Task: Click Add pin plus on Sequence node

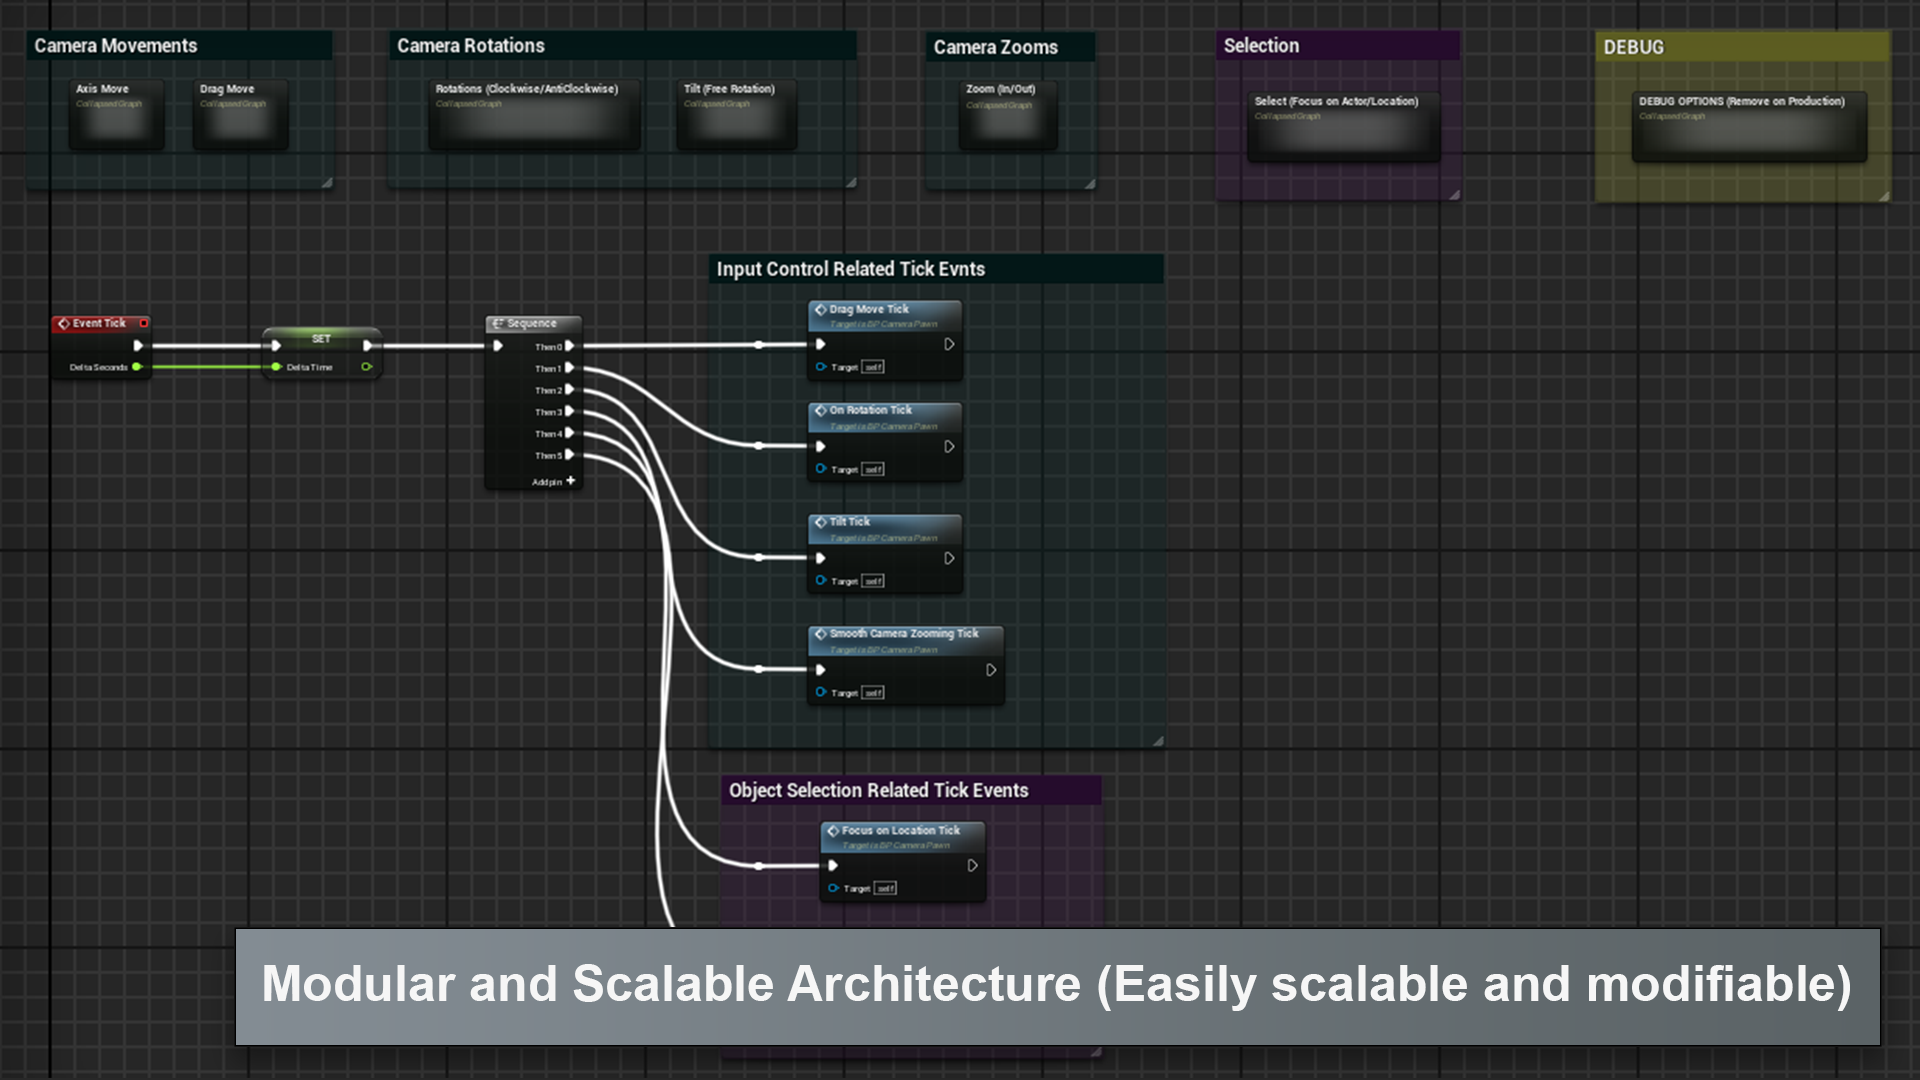Action: click(570, 481)
